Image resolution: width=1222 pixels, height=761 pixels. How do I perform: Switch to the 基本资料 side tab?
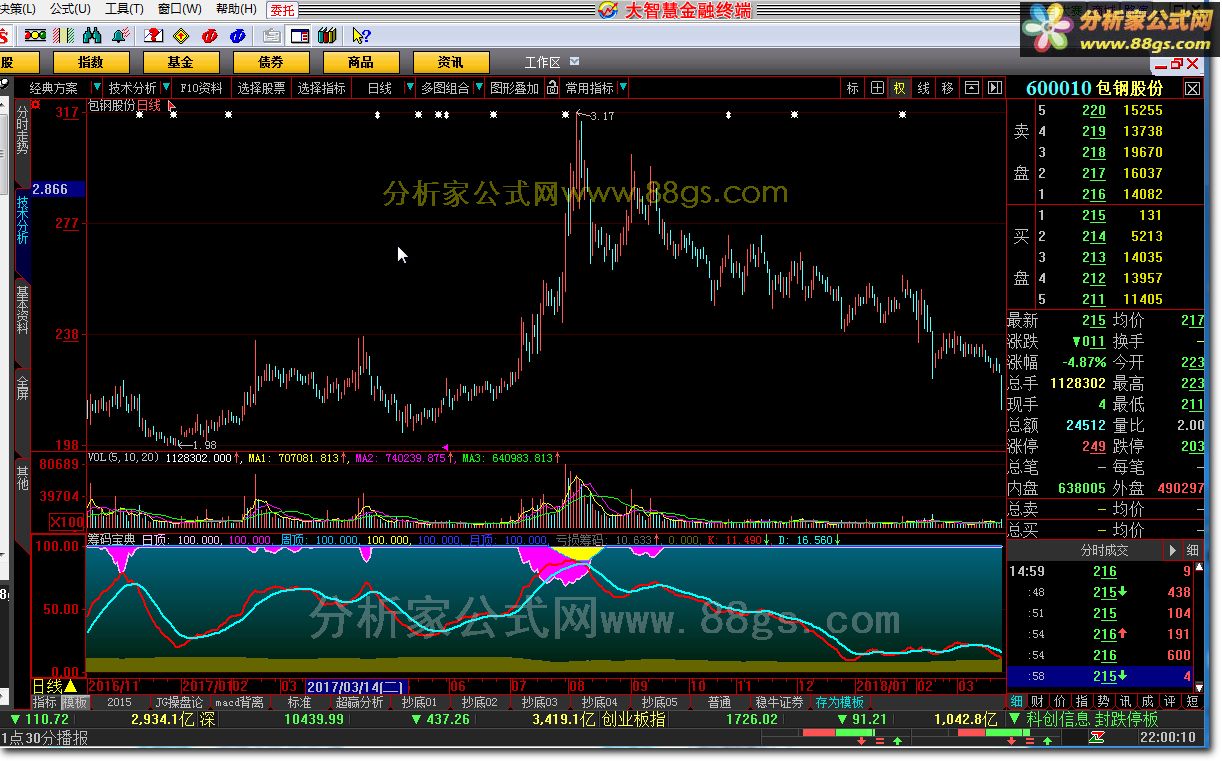[23, 310]
